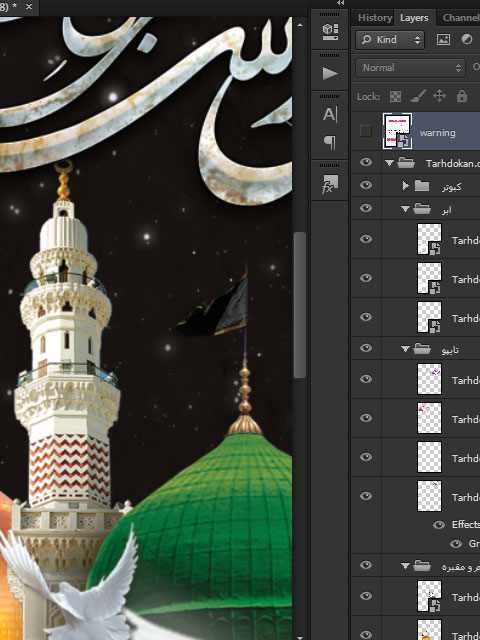Click the warning layer name
Image resolution: width=480 pixels, height=640 pixels.
click(437, 133)
